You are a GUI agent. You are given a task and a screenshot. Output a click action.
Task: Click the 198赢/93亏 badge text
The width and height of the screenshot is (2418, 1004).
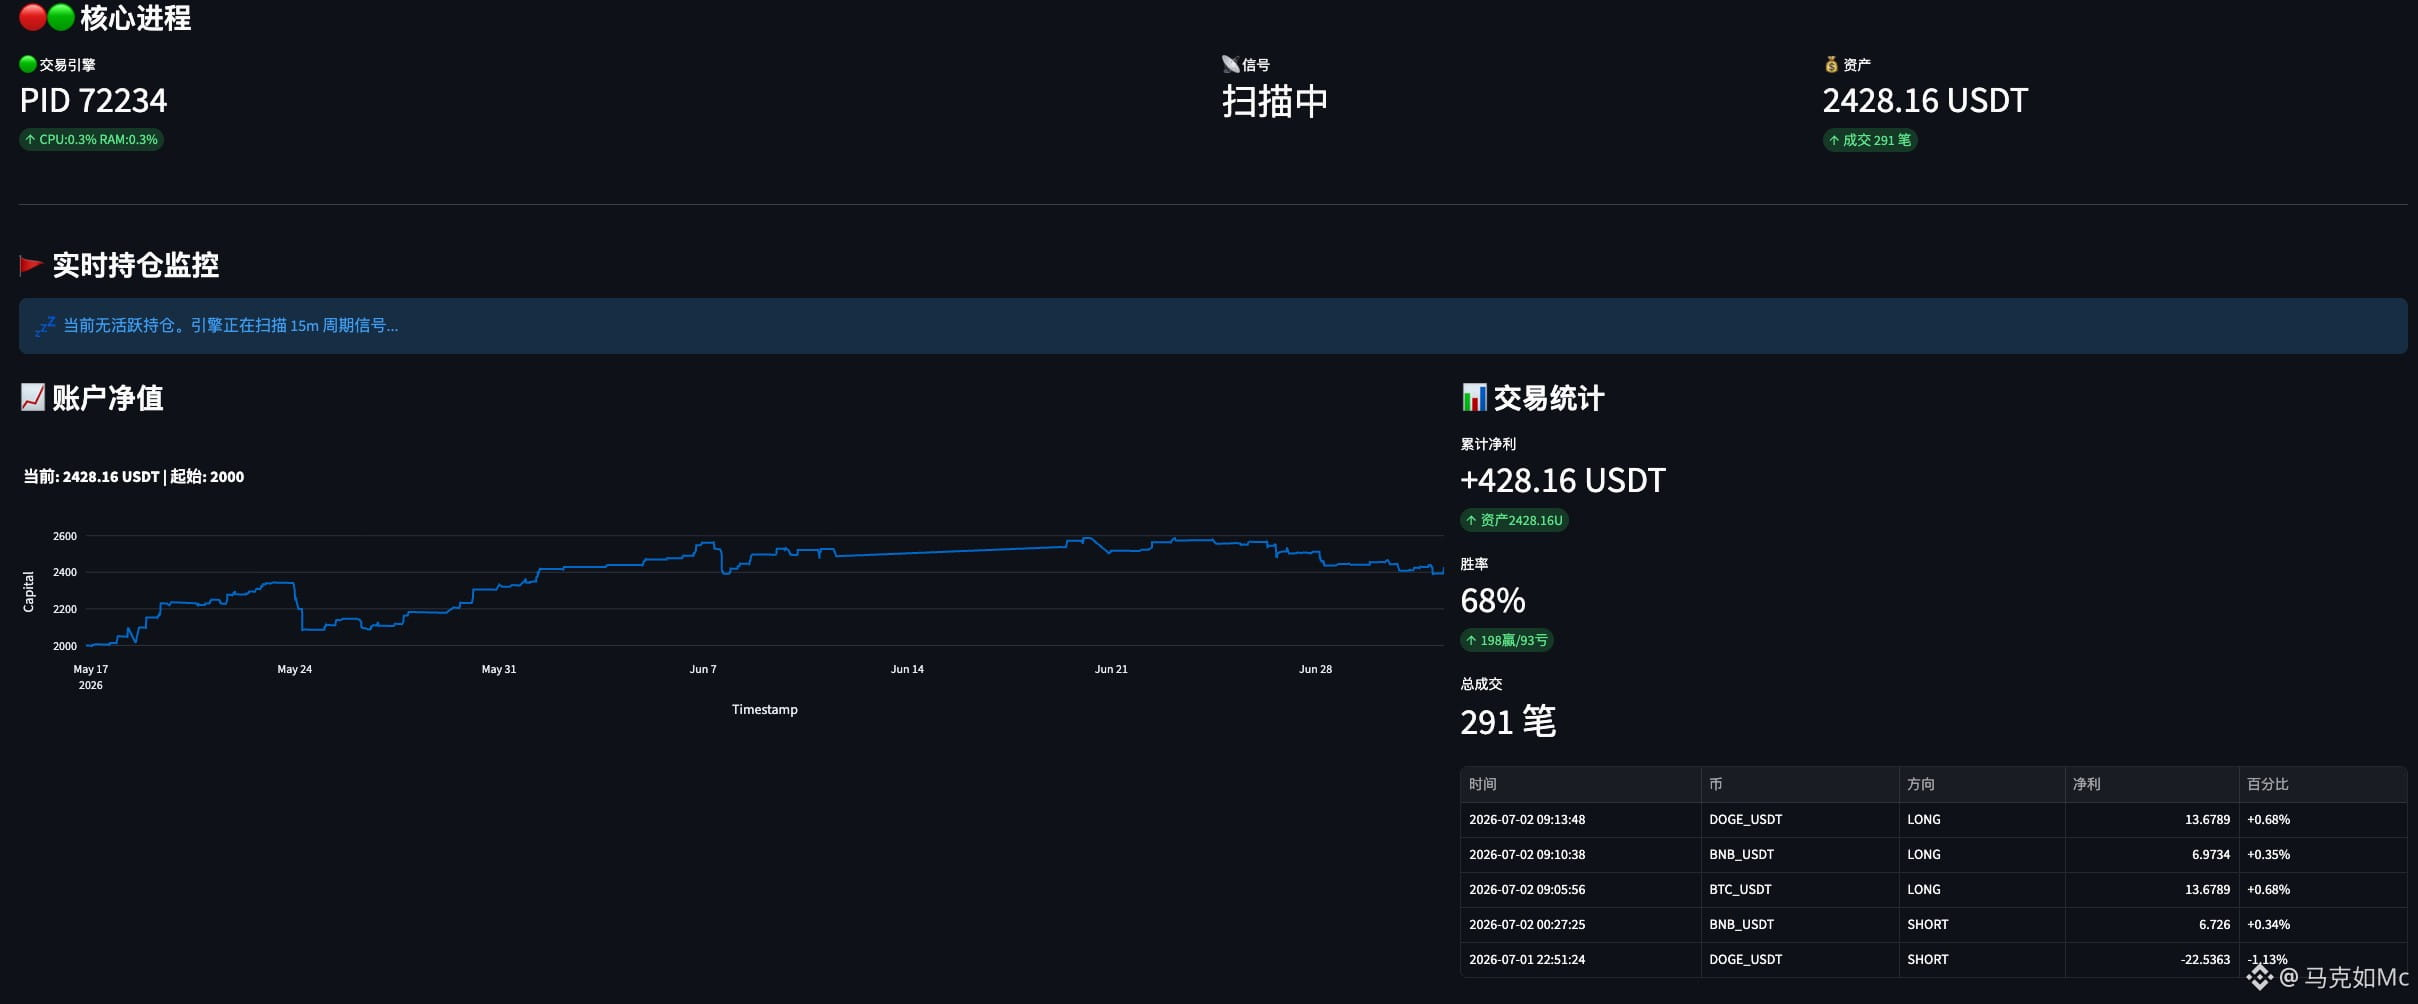(1514, 640)
